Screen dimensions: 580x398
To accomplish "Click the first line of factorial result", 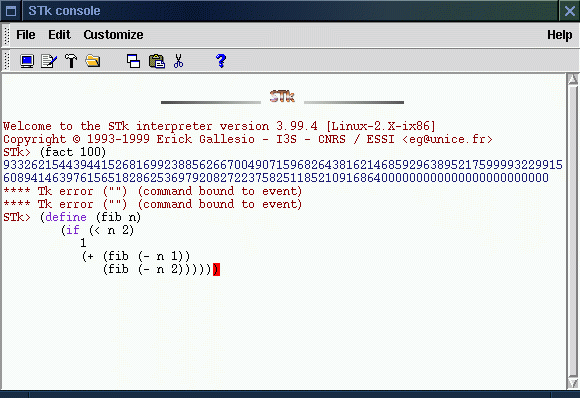I will (x=283, y=165).
